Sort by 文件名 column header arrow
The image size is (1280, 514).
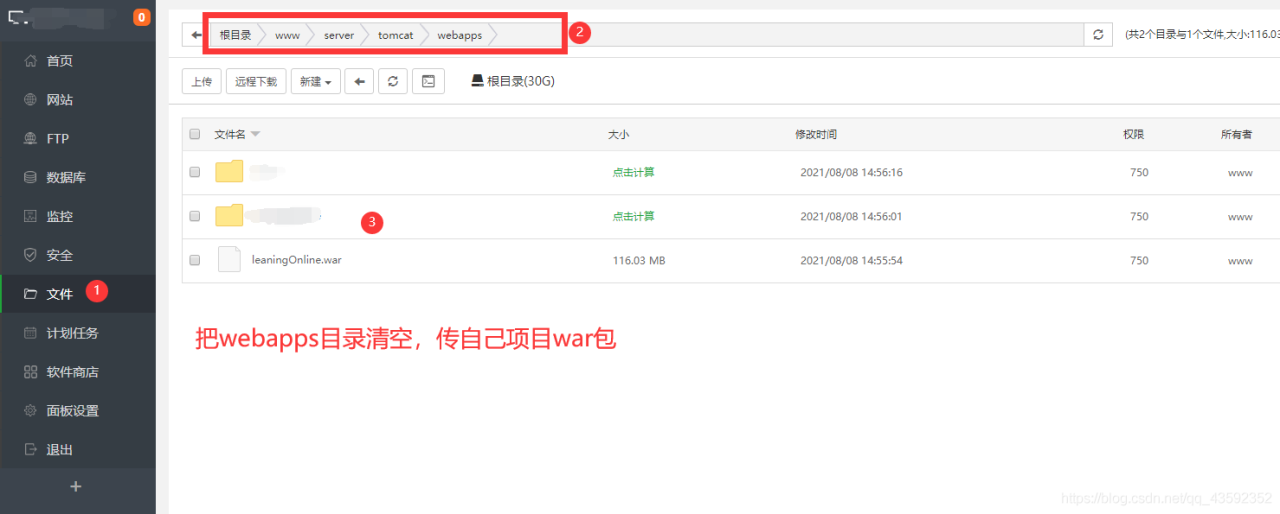coord(255,134)
